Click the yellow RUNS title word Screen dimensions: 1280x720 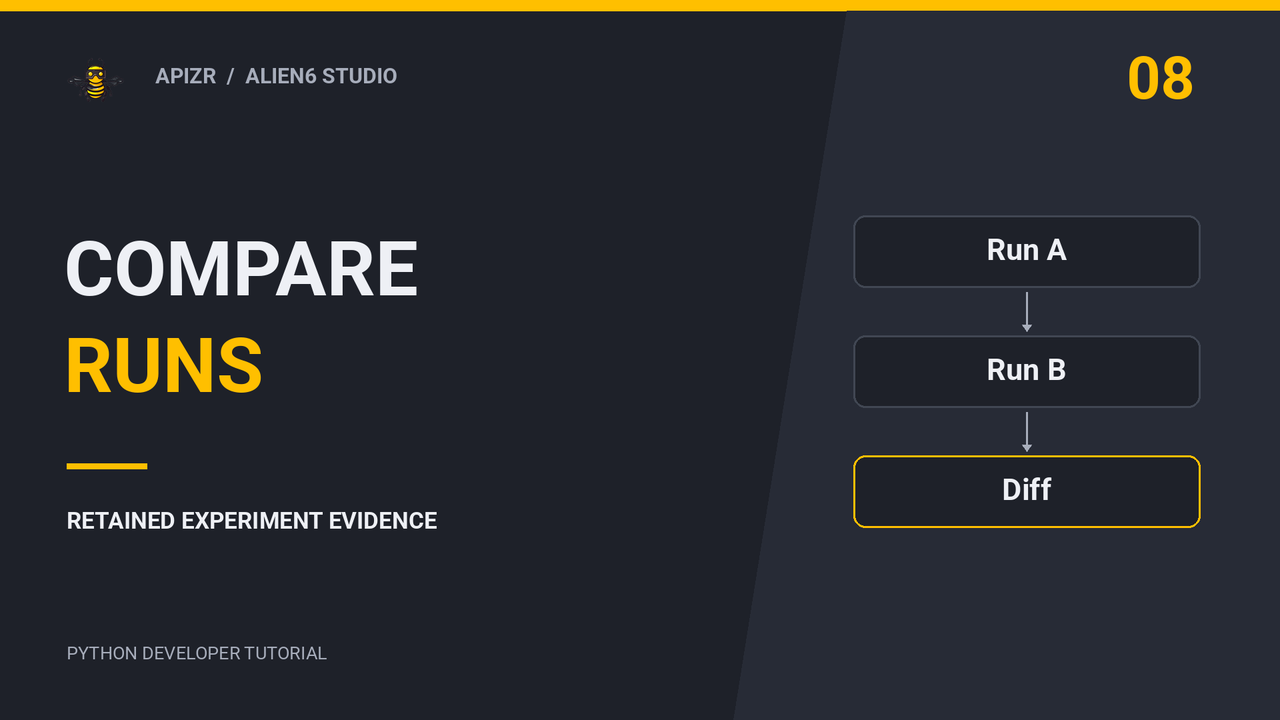tap(164, 366)
